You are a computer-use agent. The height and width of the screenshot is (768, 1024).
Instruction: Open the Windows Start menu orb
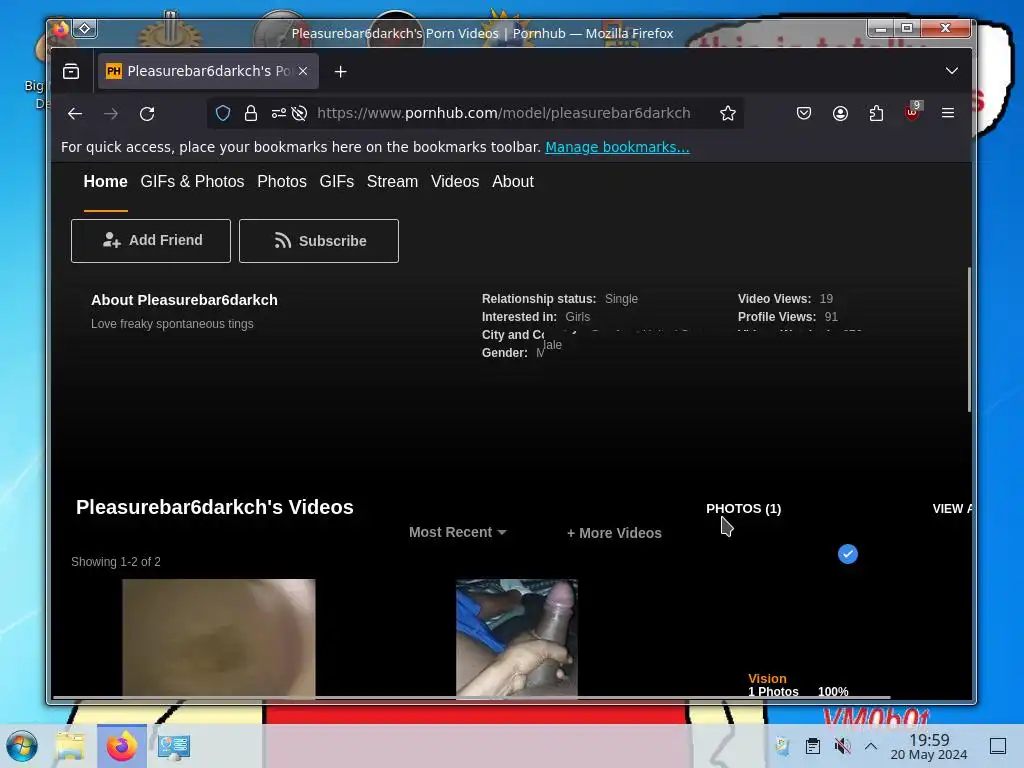point(22,746)
